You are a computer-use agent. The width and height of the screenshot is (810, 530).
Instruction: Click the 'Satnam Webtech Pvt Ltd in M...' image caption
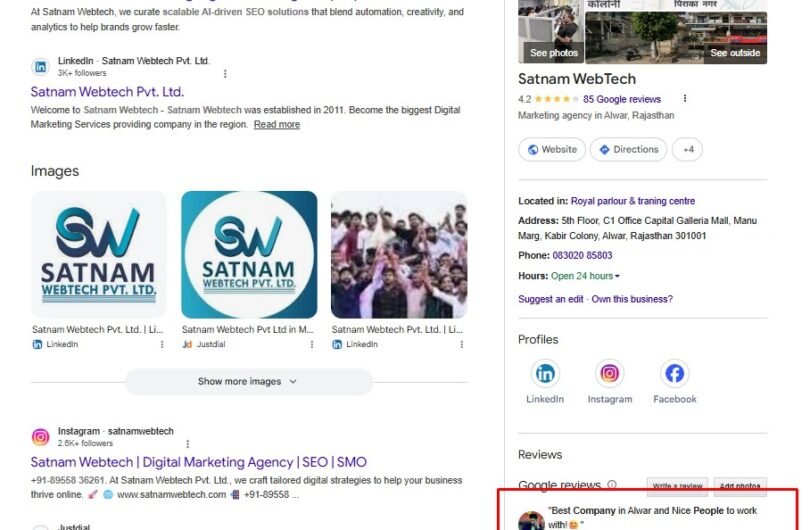248,330
